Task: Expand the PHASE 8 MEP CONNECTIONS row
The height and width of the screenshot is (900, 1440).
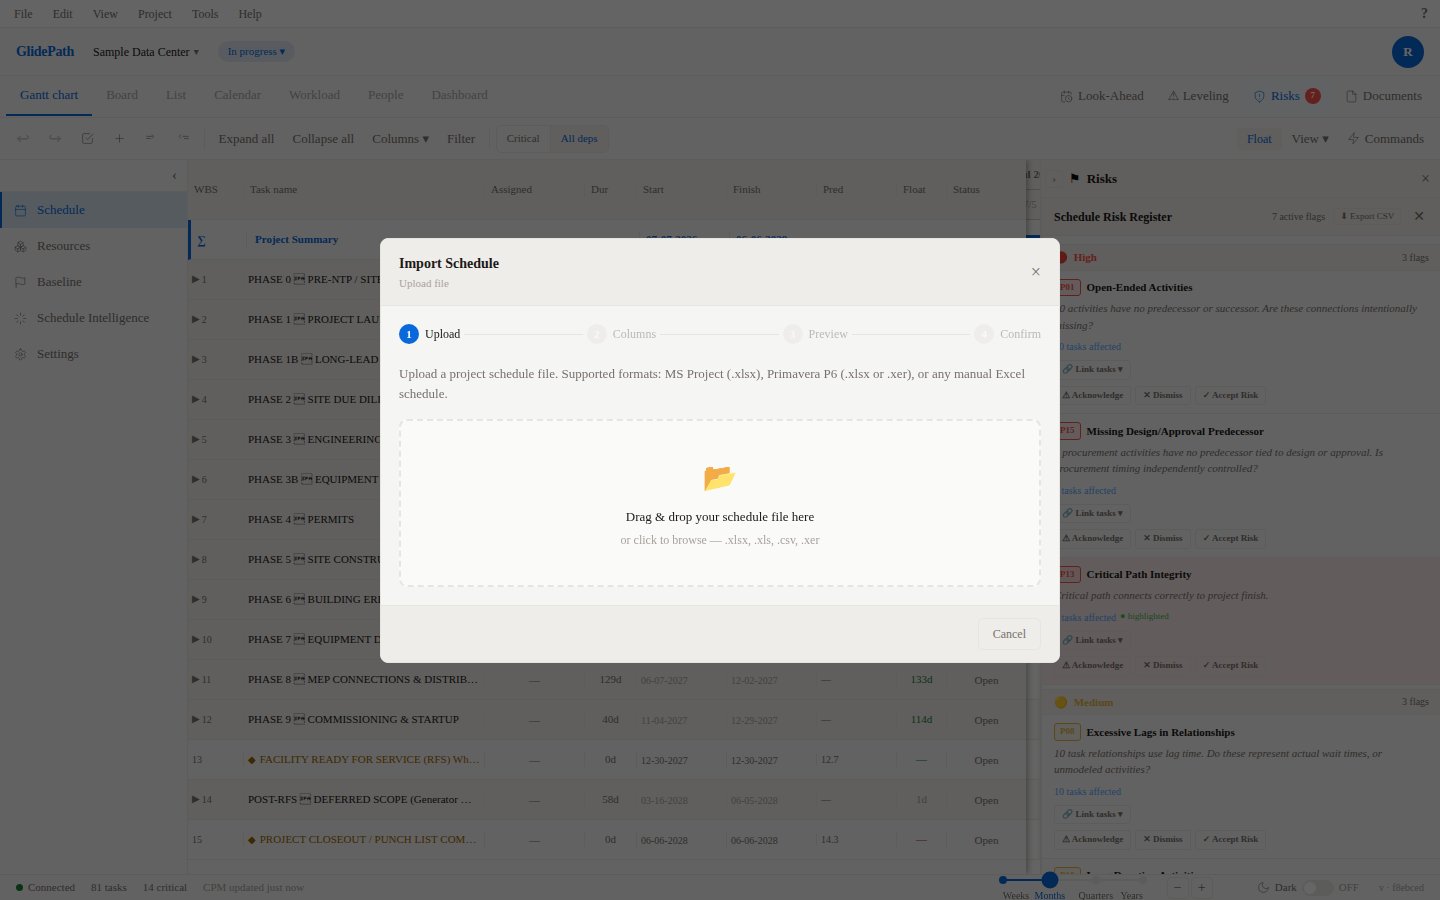Action: [x=196, y=679]
